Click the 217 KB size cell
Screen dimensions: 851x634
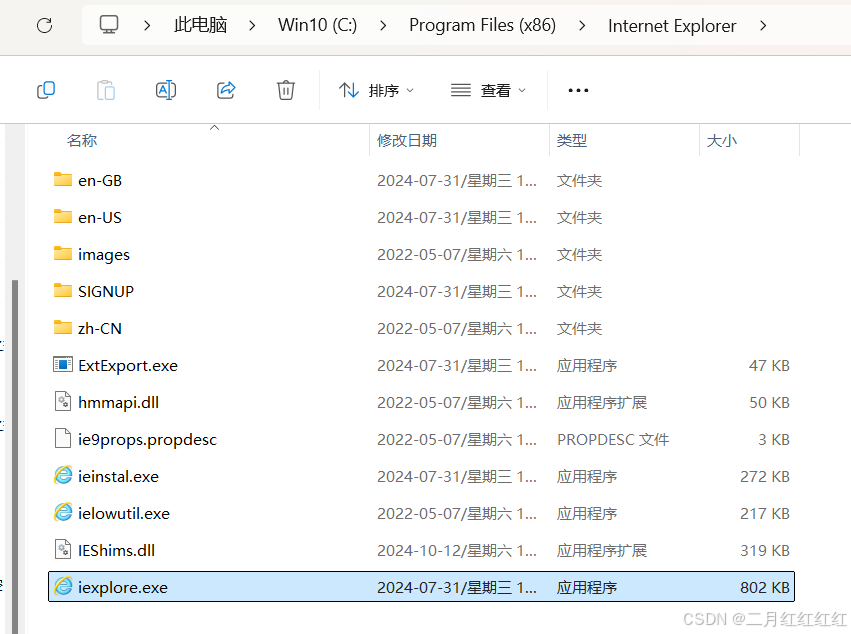coord(765,513)
